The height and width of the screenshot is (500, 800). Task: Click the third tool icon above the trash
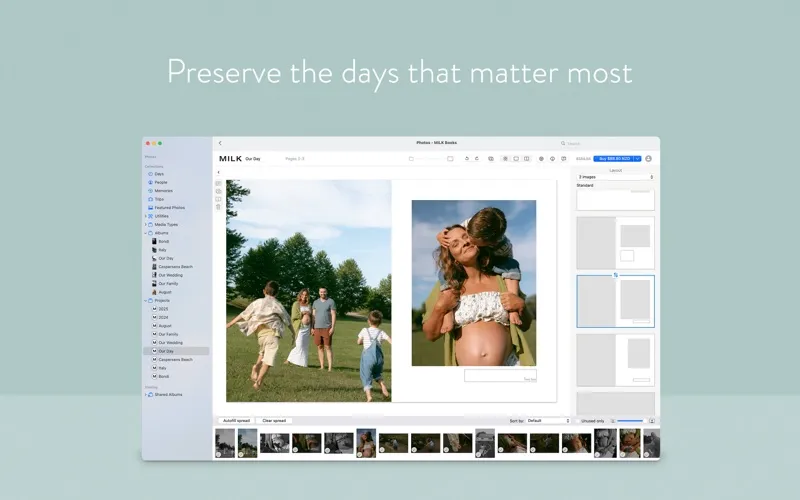pos(218,199)
